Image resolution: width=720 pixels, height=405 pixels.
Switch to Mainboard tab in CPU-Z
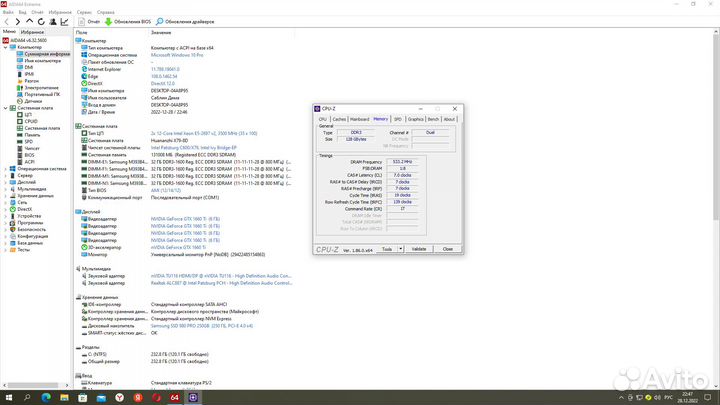click(x=360, y=119)
